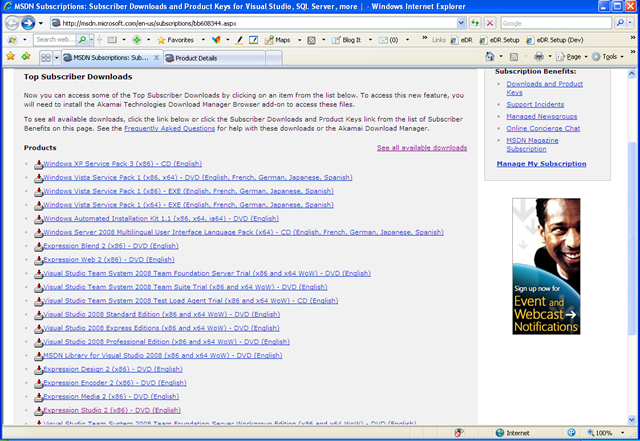Image resolution: width=640 pixels, height=441 pixels.
Task: Open Quick Tabs grid icon
Action: (x=46, y=58)
